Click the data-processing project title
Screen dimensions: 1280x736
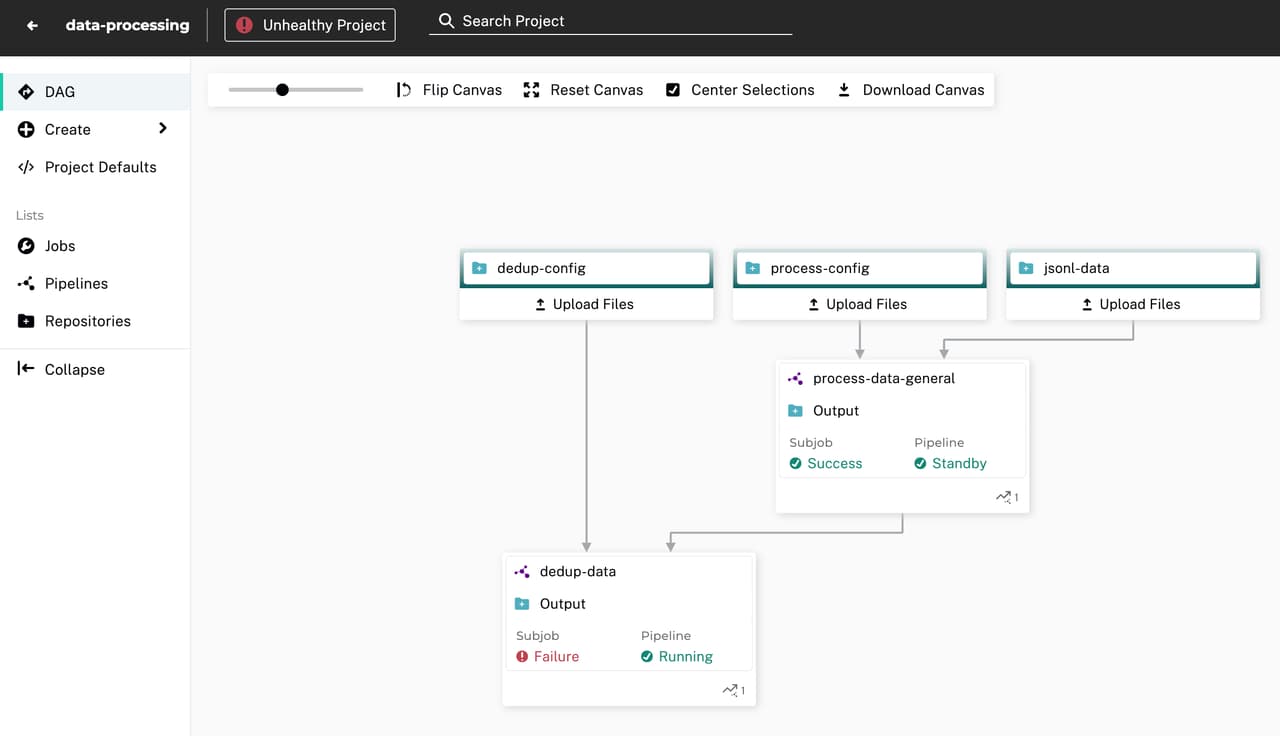pyautogui.click(x=127, y=26)
